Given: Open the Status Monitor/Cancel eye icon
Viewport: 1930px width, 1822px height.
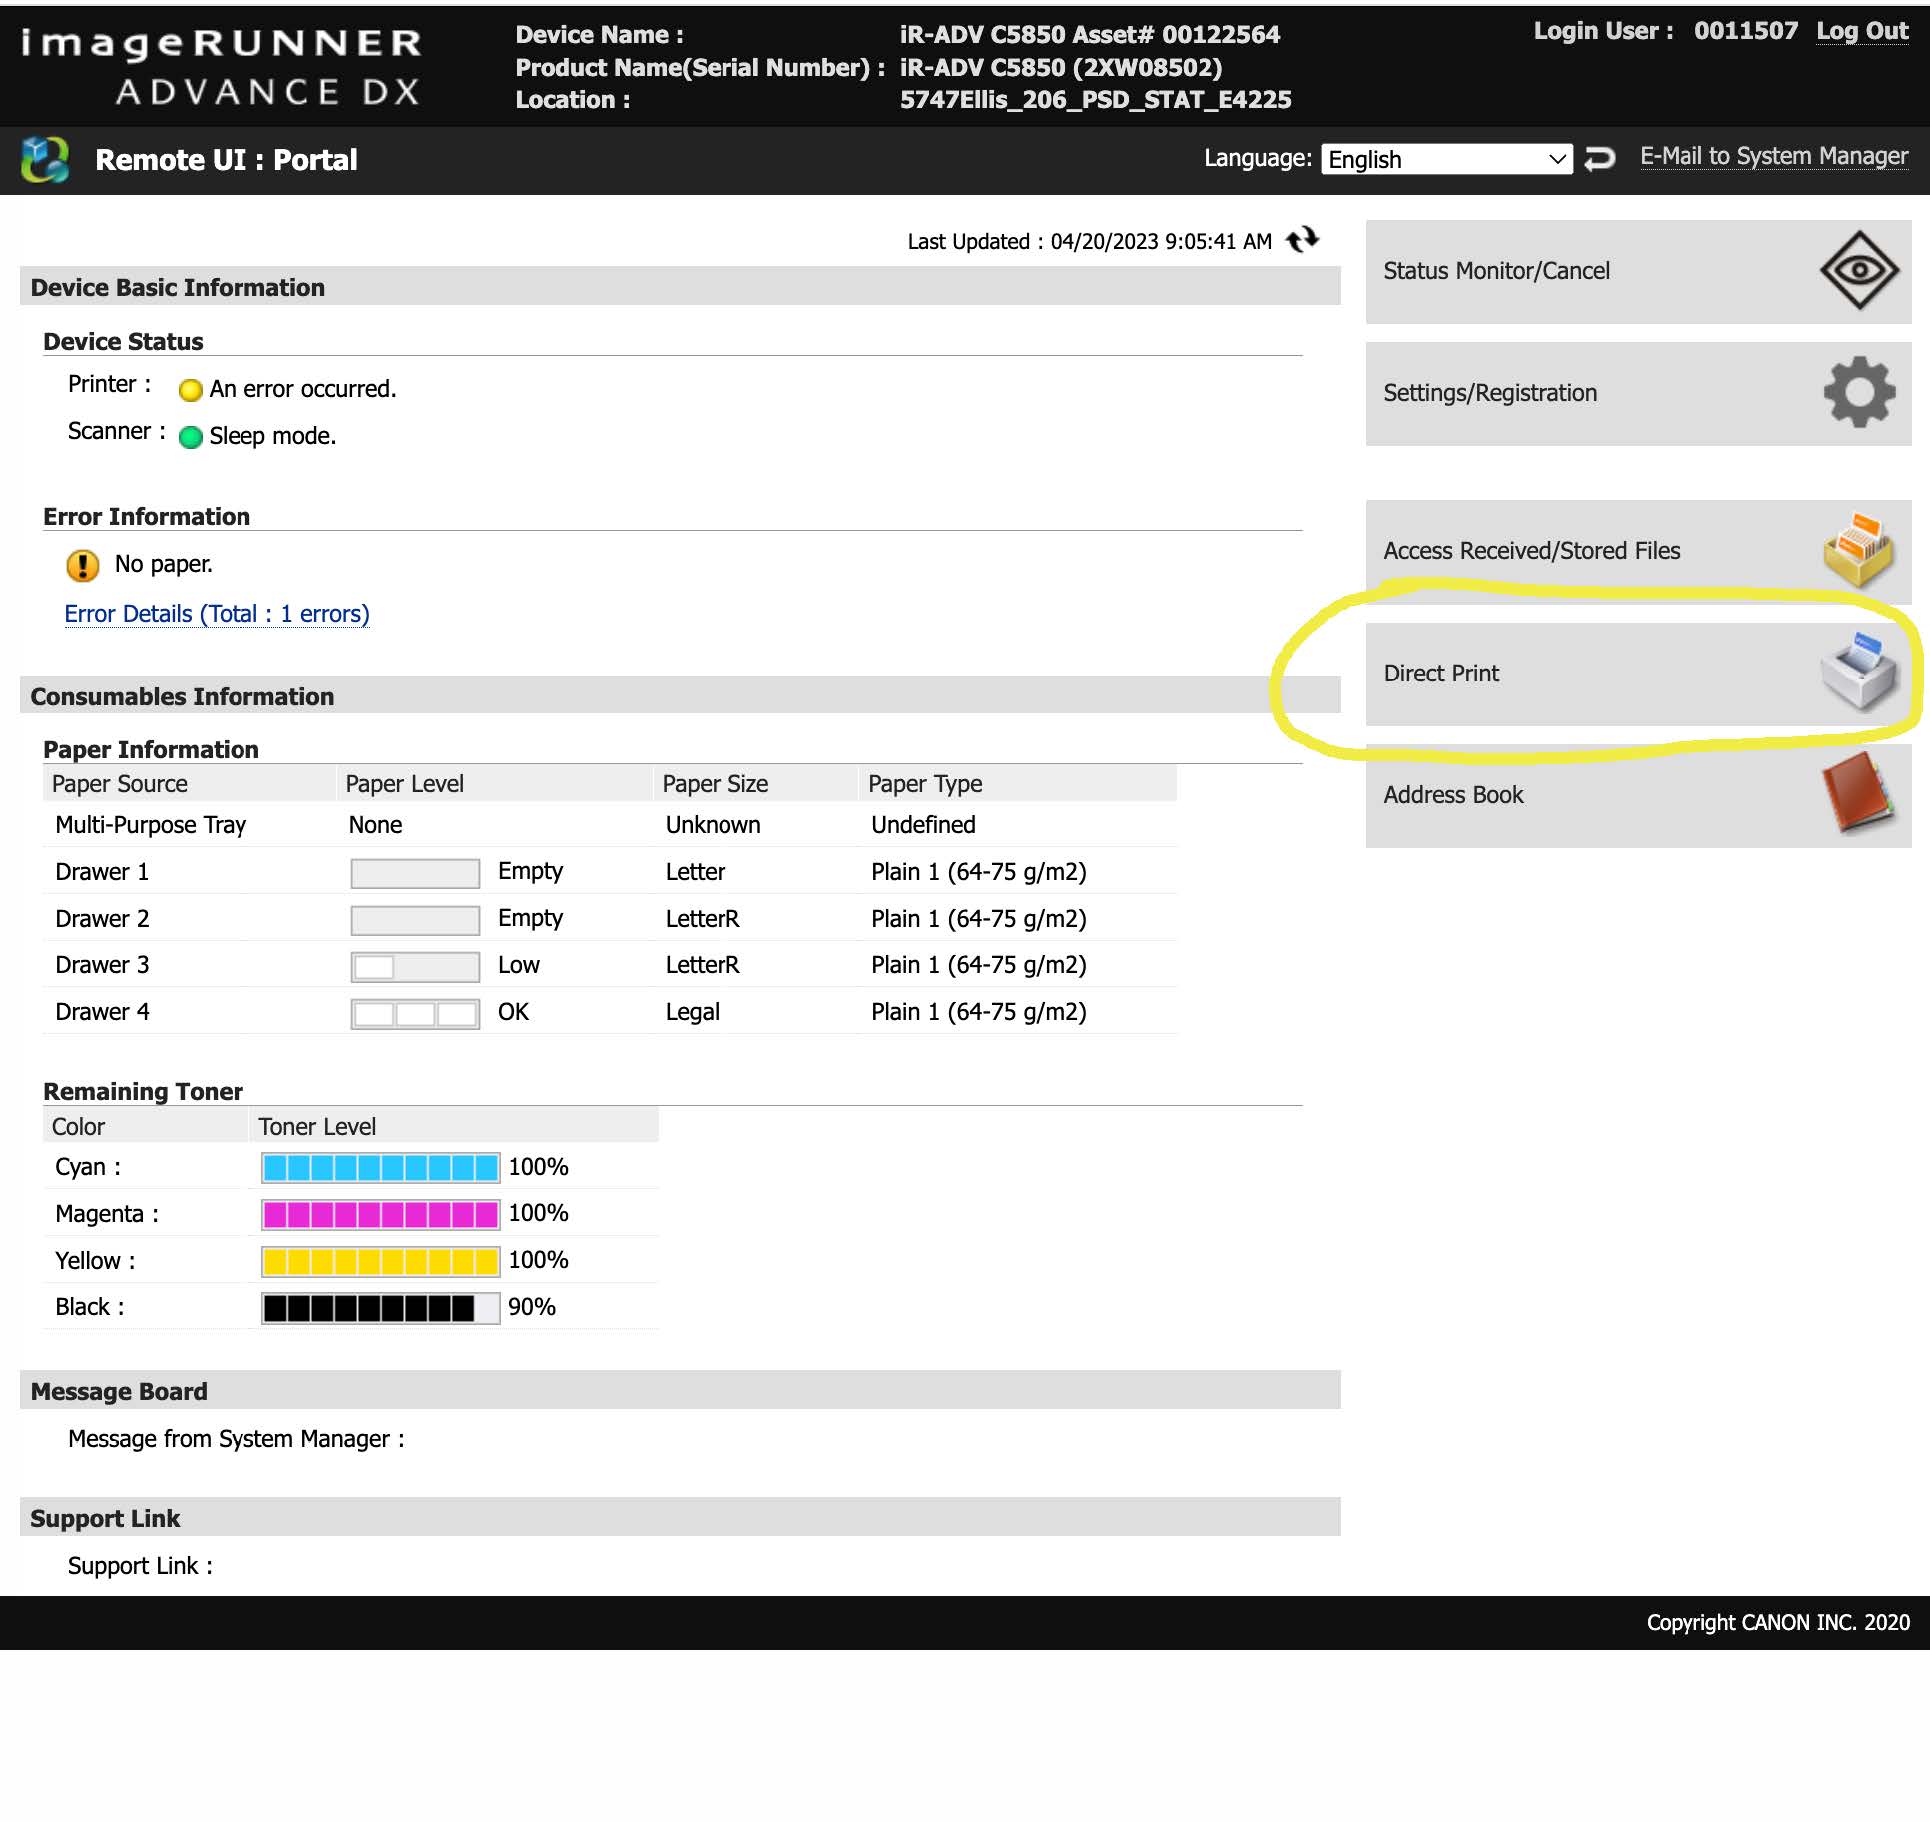Looking at the screenshot, I should pos(1862,268).
